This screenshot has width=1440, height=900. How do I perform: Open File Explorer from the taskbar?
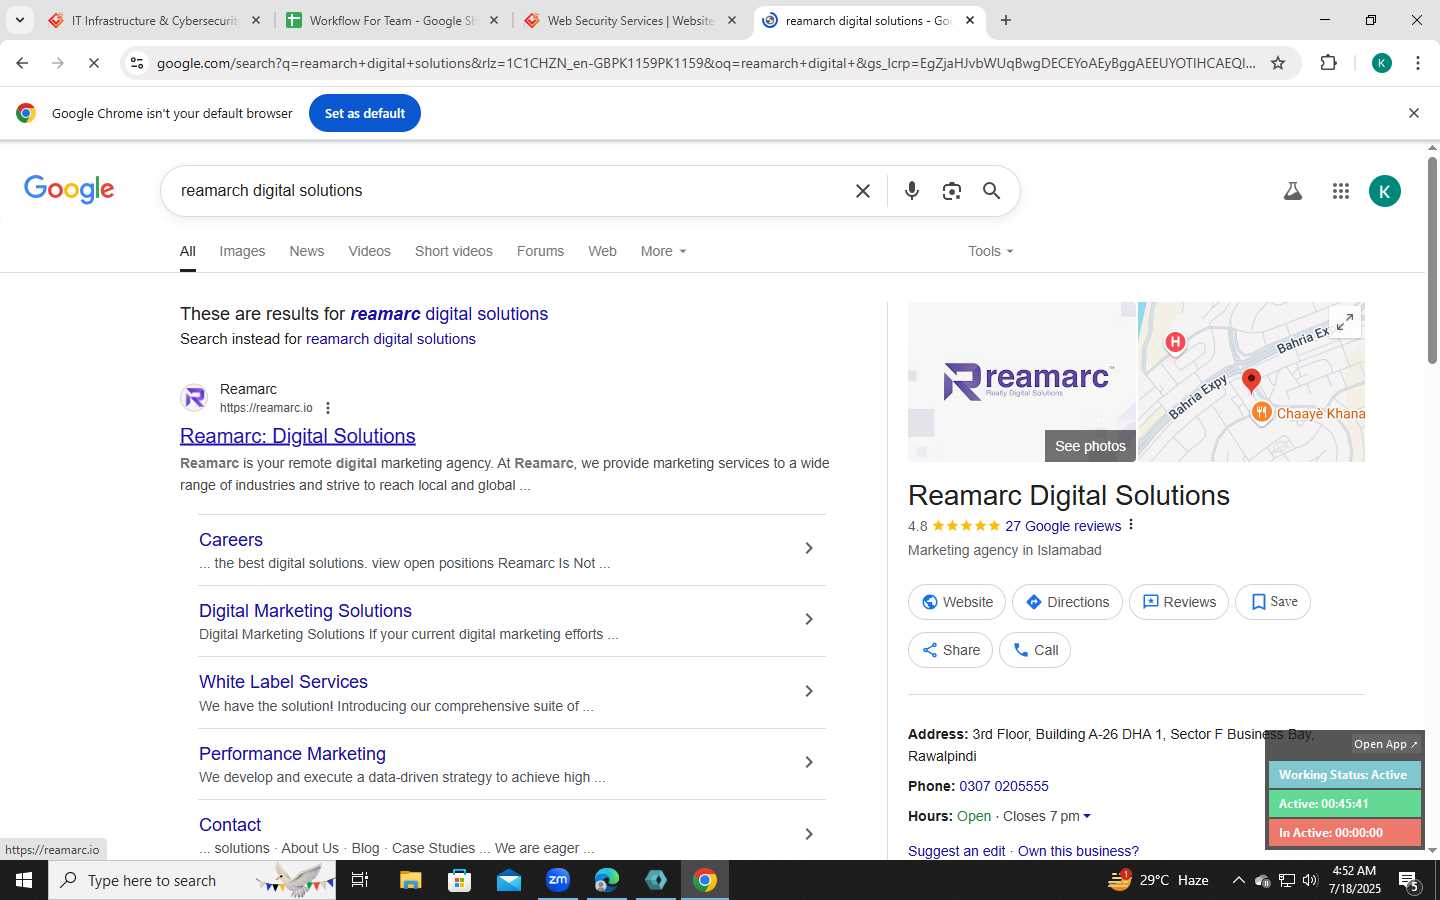(x=410, y=880)
